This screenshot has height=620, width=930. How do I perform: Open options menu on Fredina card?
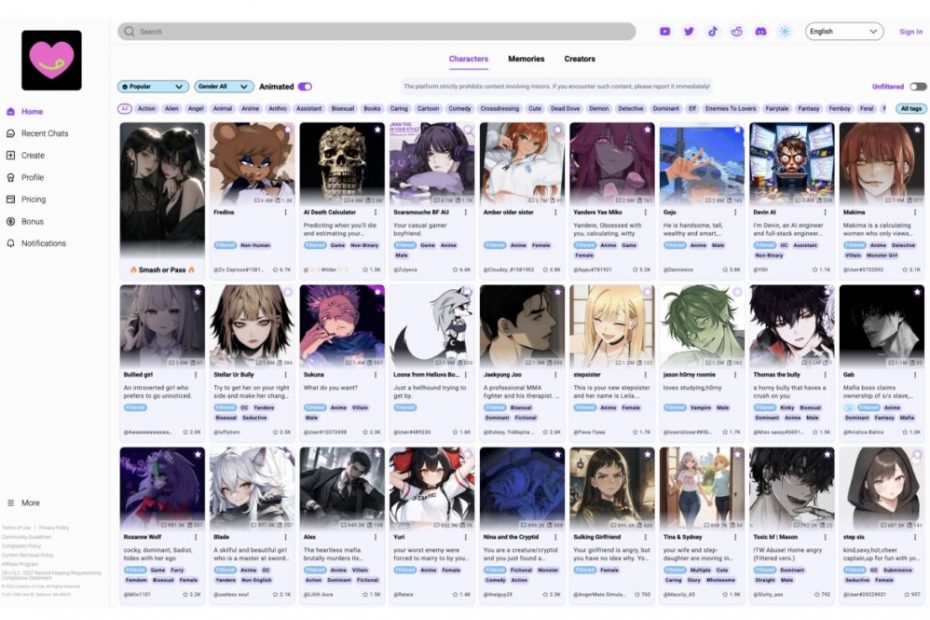click(286, 212)
